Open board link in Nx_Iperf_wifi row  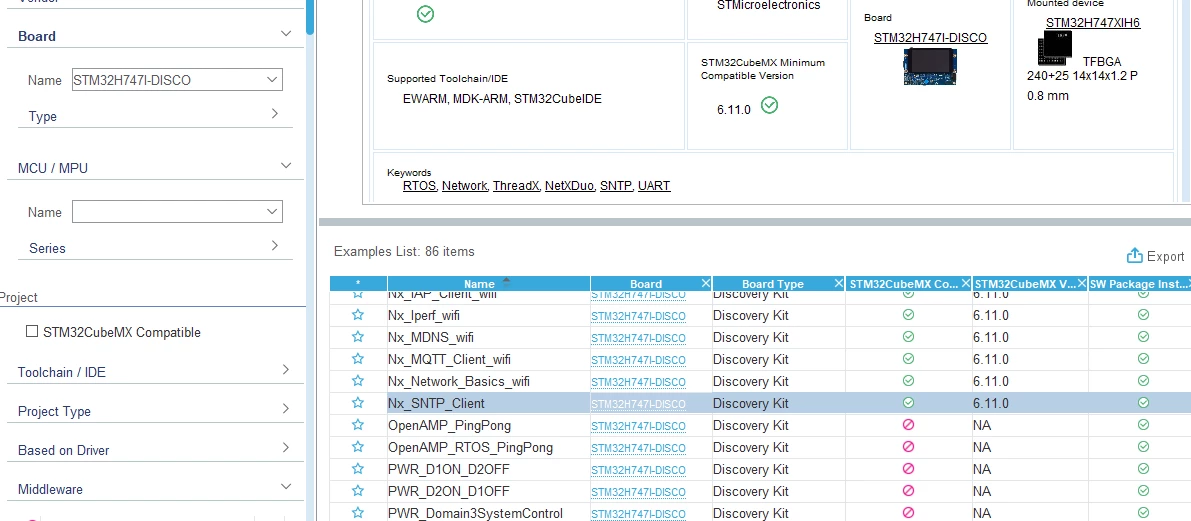click(638, 316)
